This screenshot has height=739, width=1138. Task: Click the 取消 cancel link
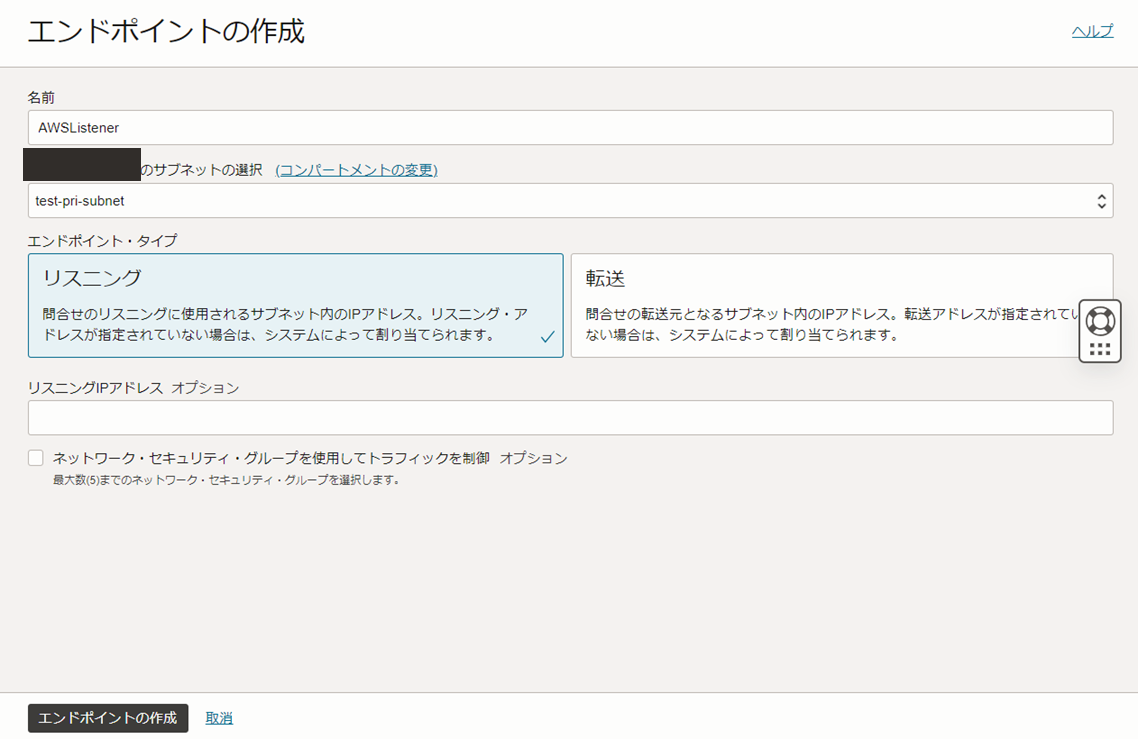(x=219, y=718)
